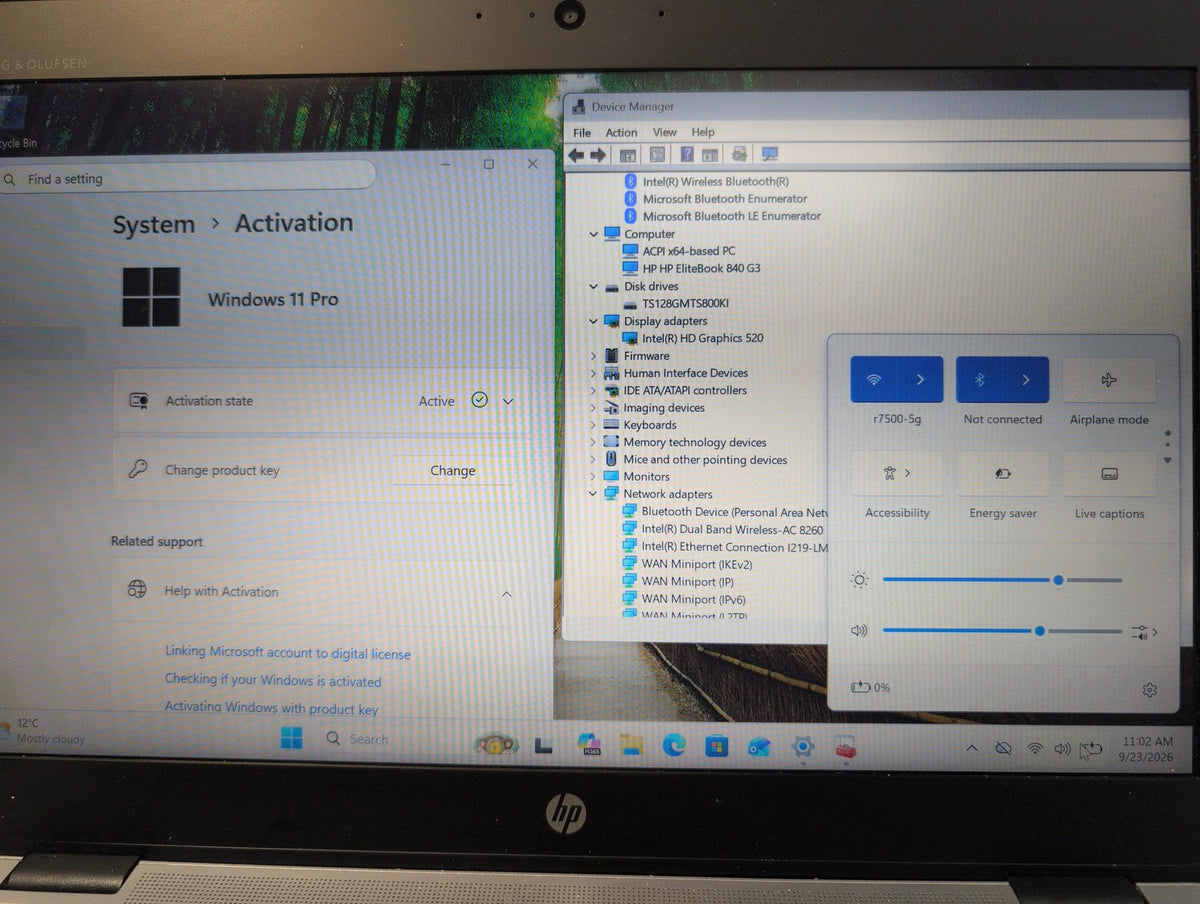Collapse the Display adapters node
The height and width of the screenshot is (904, 1200).
pyautogui.click(x=593, y=321)
